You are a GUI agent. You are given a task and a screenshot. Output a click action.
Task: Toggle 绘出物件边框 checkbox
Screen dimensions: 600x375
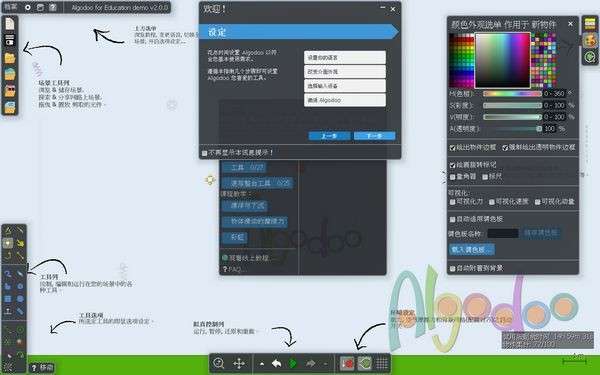tap(453, 148)
